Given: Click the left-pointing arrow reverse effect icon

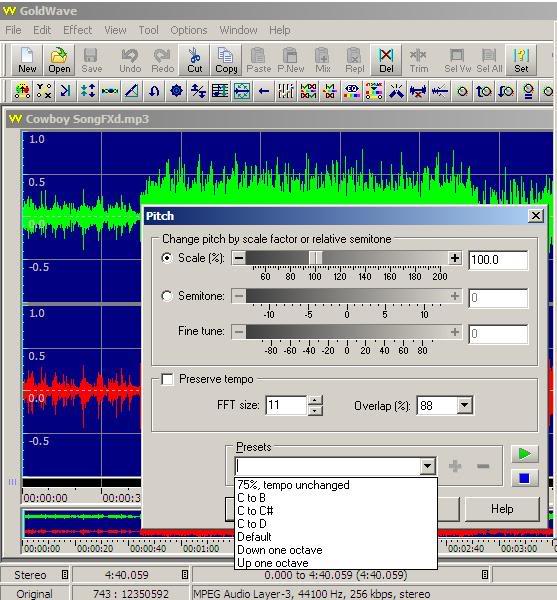Looking at the screenshot, I should point(264,91).
